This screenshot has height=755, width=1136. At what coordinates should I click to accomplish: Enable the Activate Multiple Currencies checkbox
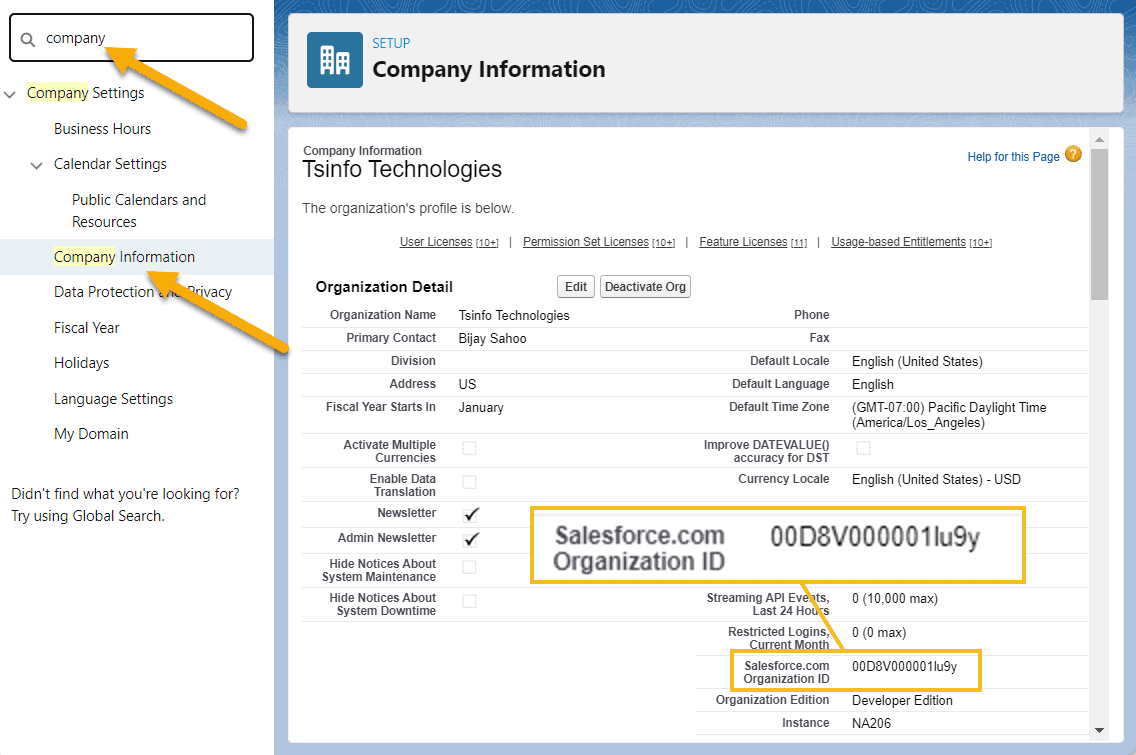pyautogui.click(x=469, y=448)
